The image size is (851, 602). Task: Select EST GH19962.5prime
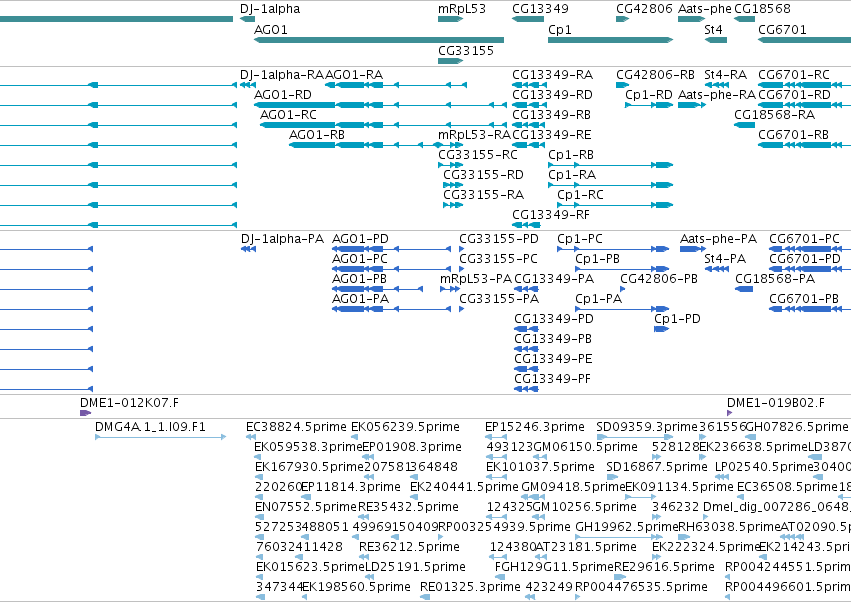[627, 527]
